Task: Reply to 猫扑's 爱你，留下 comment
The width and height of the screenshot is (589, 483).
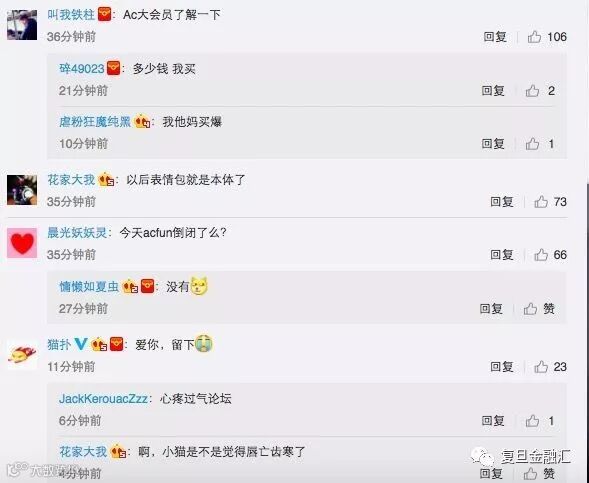Action: (x=501, y=367)
